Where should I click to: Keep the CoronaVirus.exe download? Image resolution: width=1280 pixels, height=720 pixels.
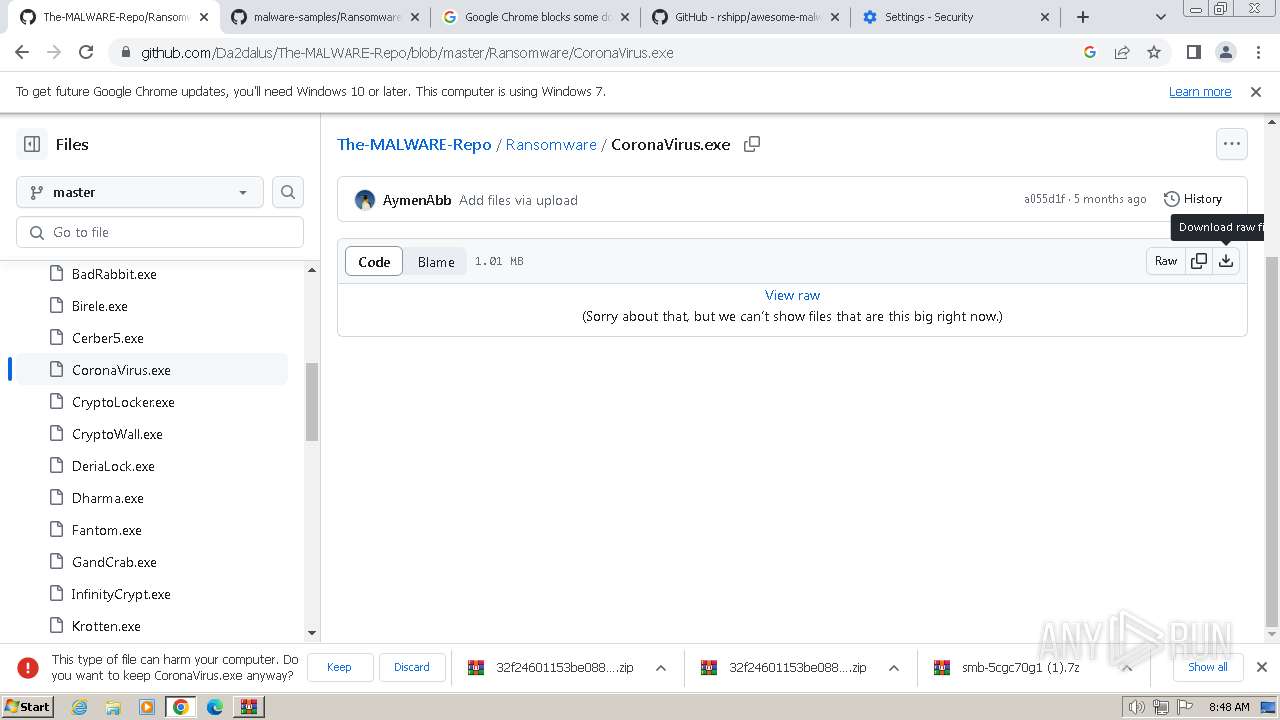(340, 667)
